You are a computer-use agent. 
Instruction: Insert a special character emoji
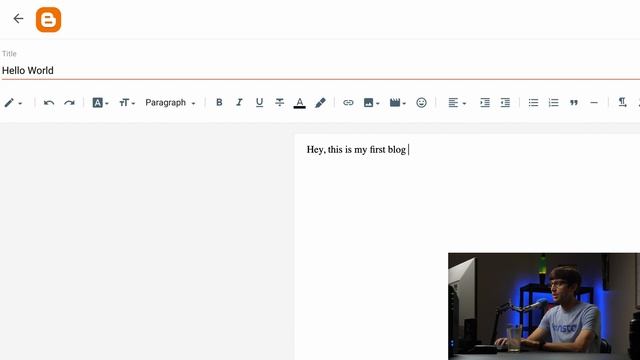tap(421, 102)
